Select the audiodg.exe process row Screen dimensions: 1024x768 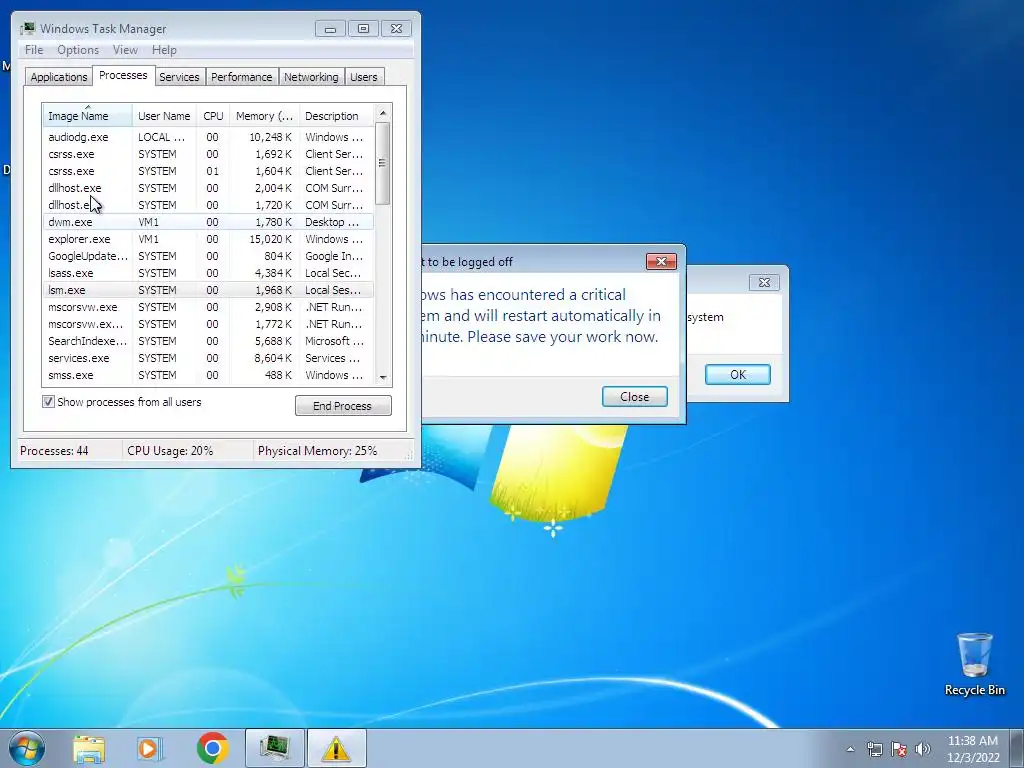[208, 137]
